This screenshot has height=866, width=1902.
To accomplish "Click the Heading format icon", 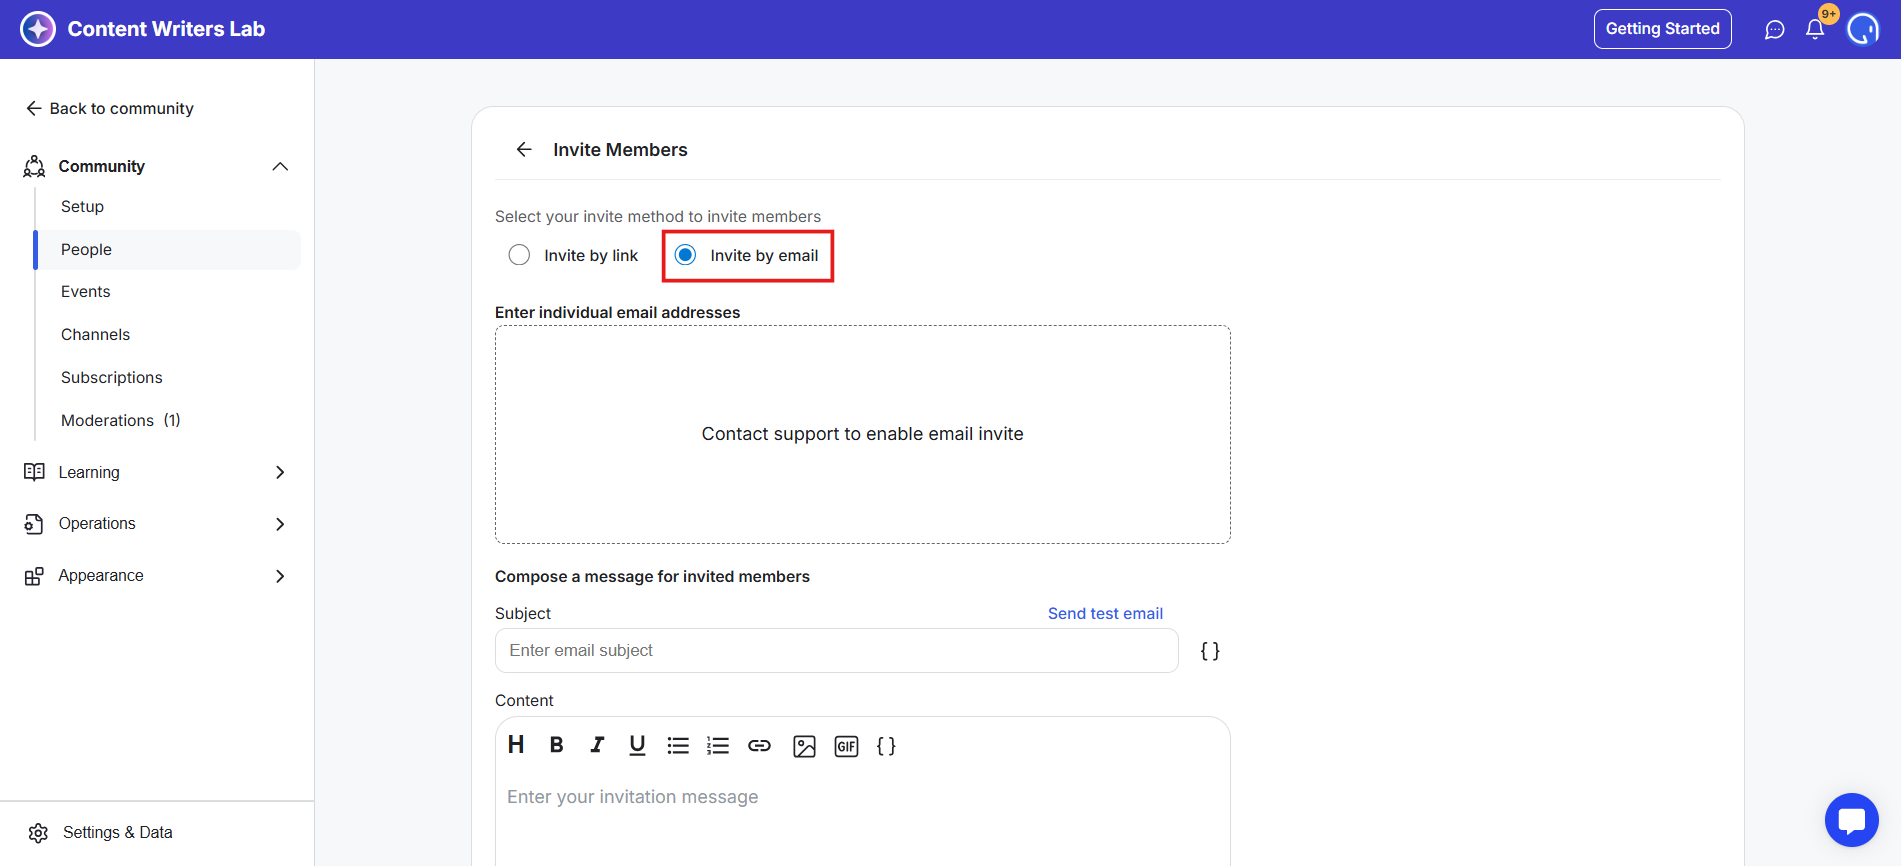I will pyautogui.click(x=516, y=745).
